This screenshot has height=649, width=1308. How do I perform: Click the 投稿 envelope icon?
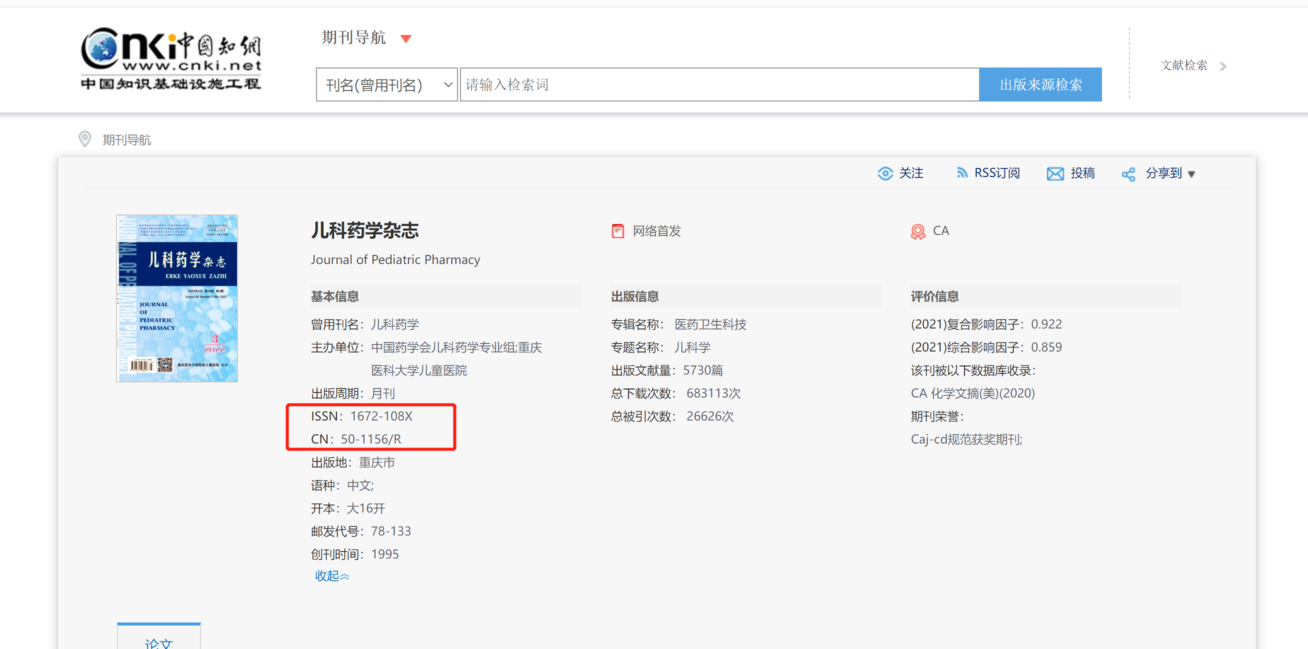pos(1055,172)
